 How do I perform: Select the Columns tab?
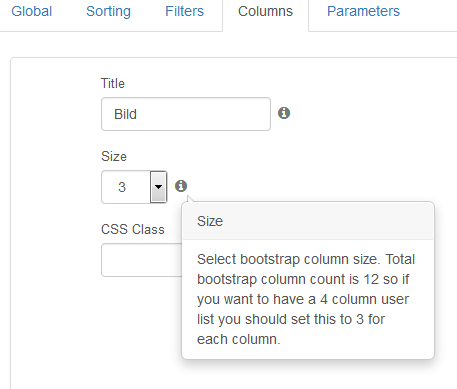coord(265,12)
